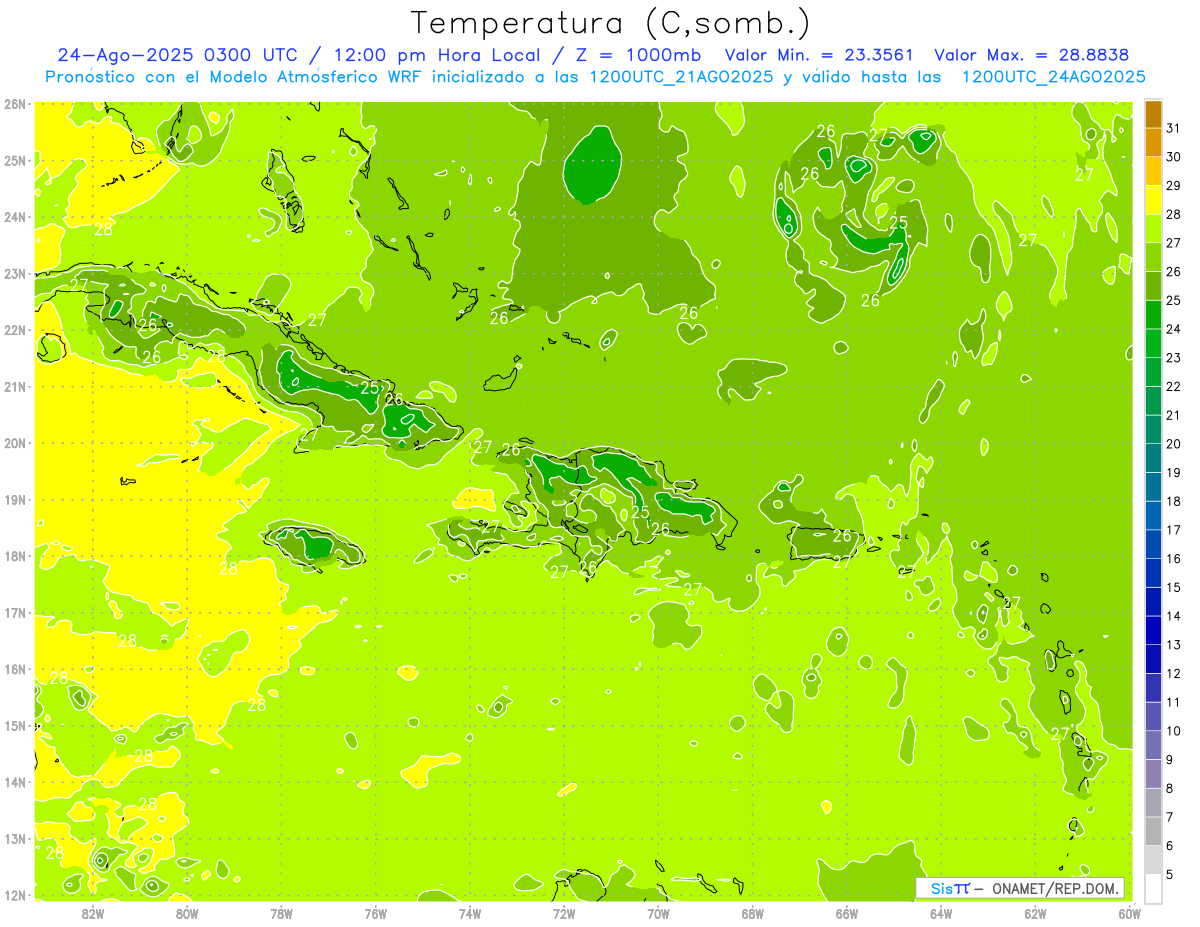
Task: Click the 18N latitude axis label
Action: 15,556
